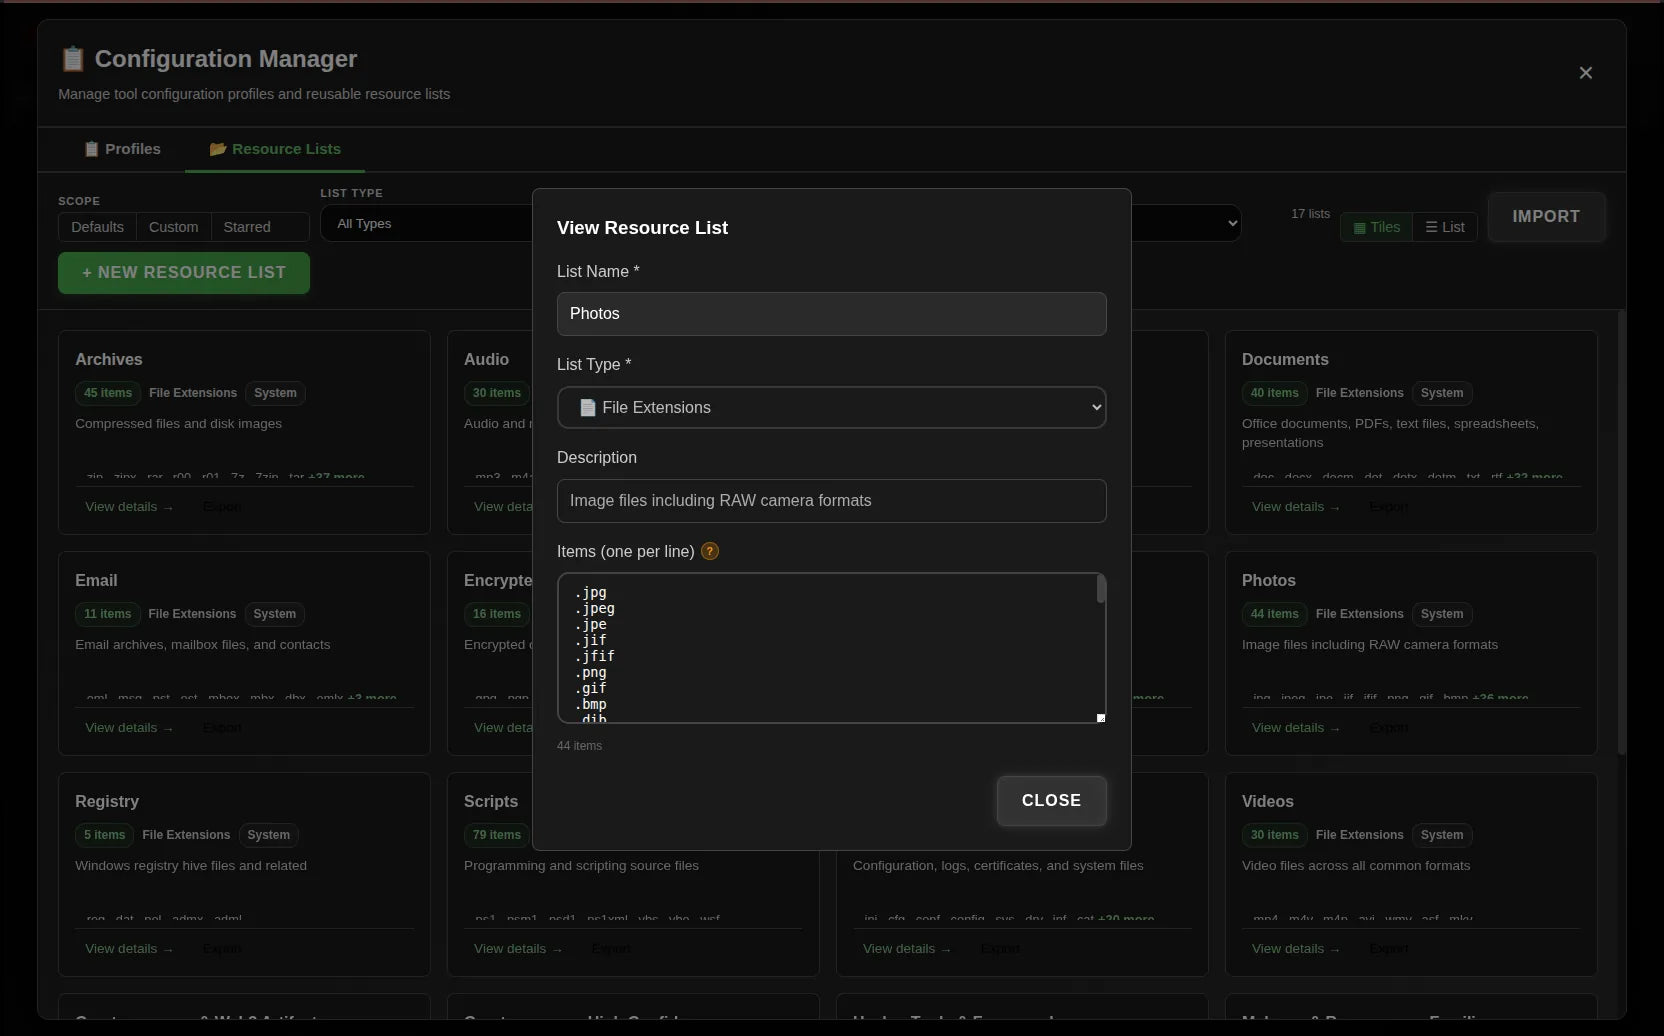Image resolution: width=1664 pixels, height=1036 pixels.
Task: Open View details for Documents card
Action: (1296, 507)
